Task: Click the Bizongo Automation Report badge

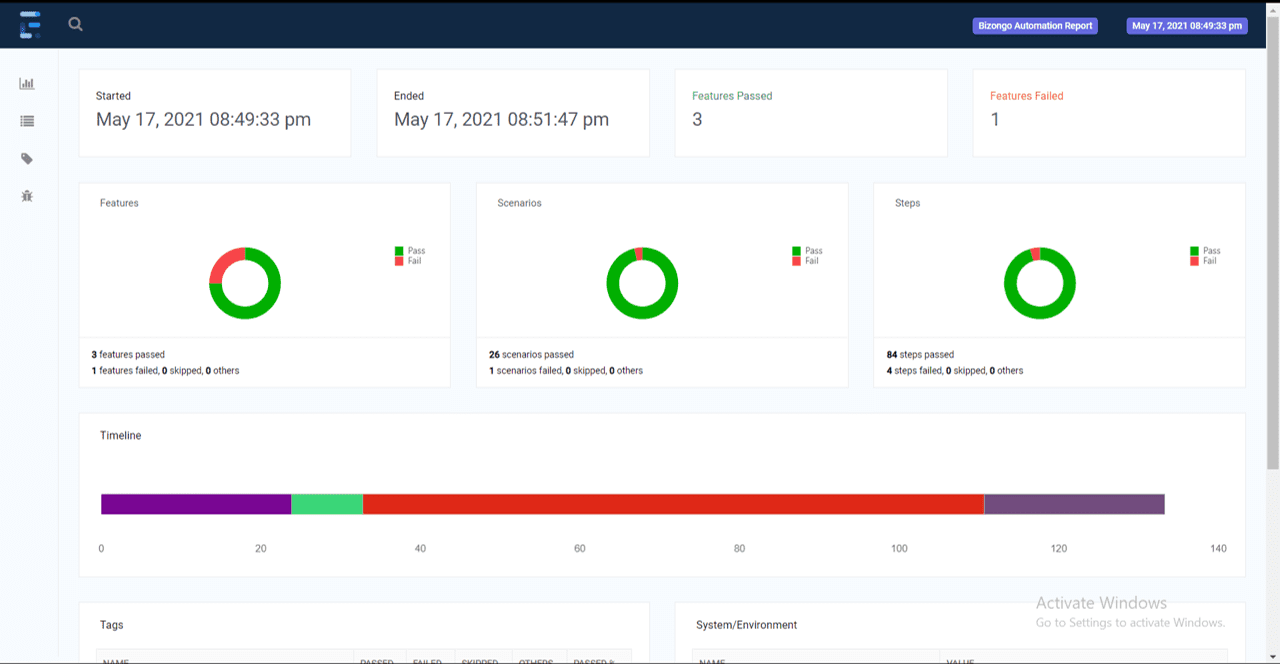Action: (1035, 26)
